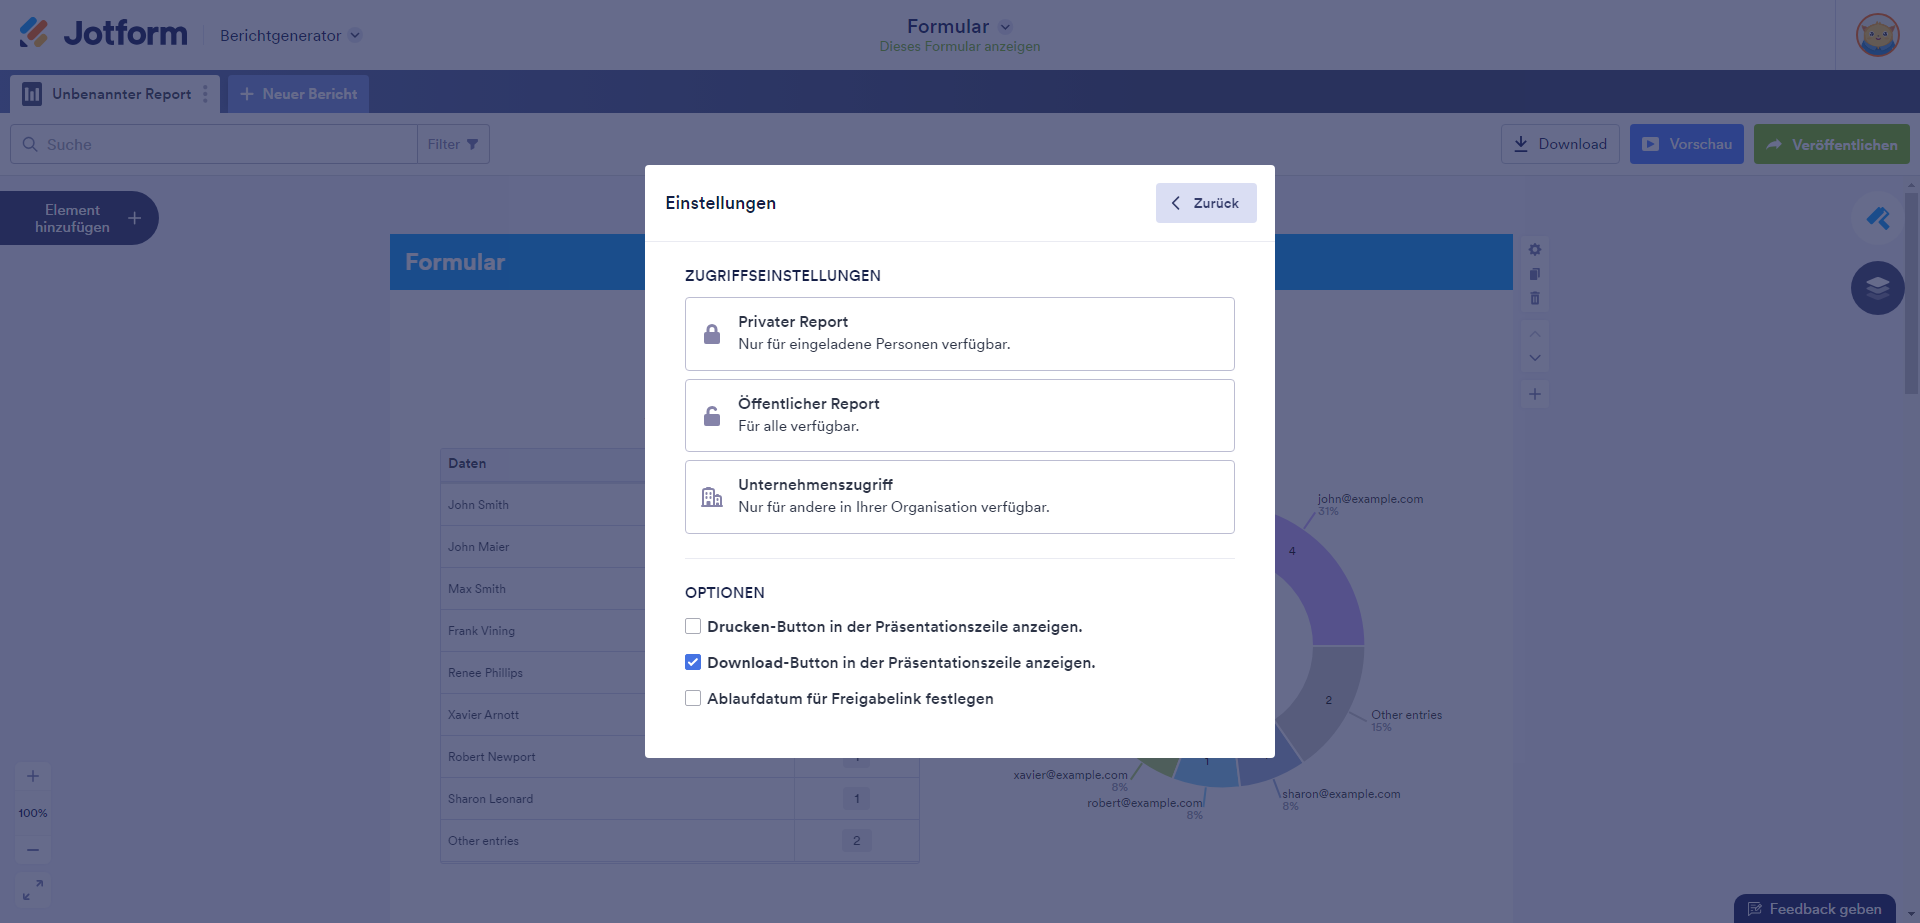Zoom out with the minus icon
The width and height of the screenshot is (1920, 923).
(33, 850)
